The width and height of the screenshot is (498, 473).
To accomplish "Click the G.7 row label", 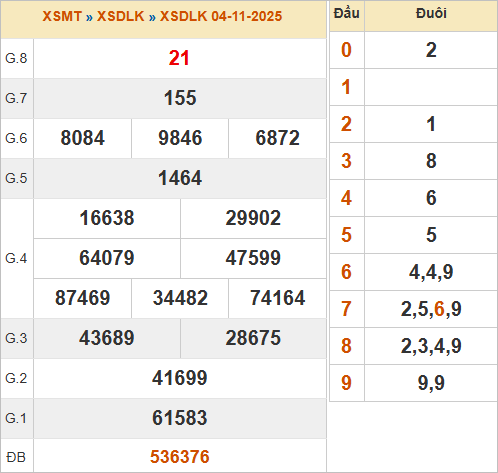I will click(x=16, y=98).
